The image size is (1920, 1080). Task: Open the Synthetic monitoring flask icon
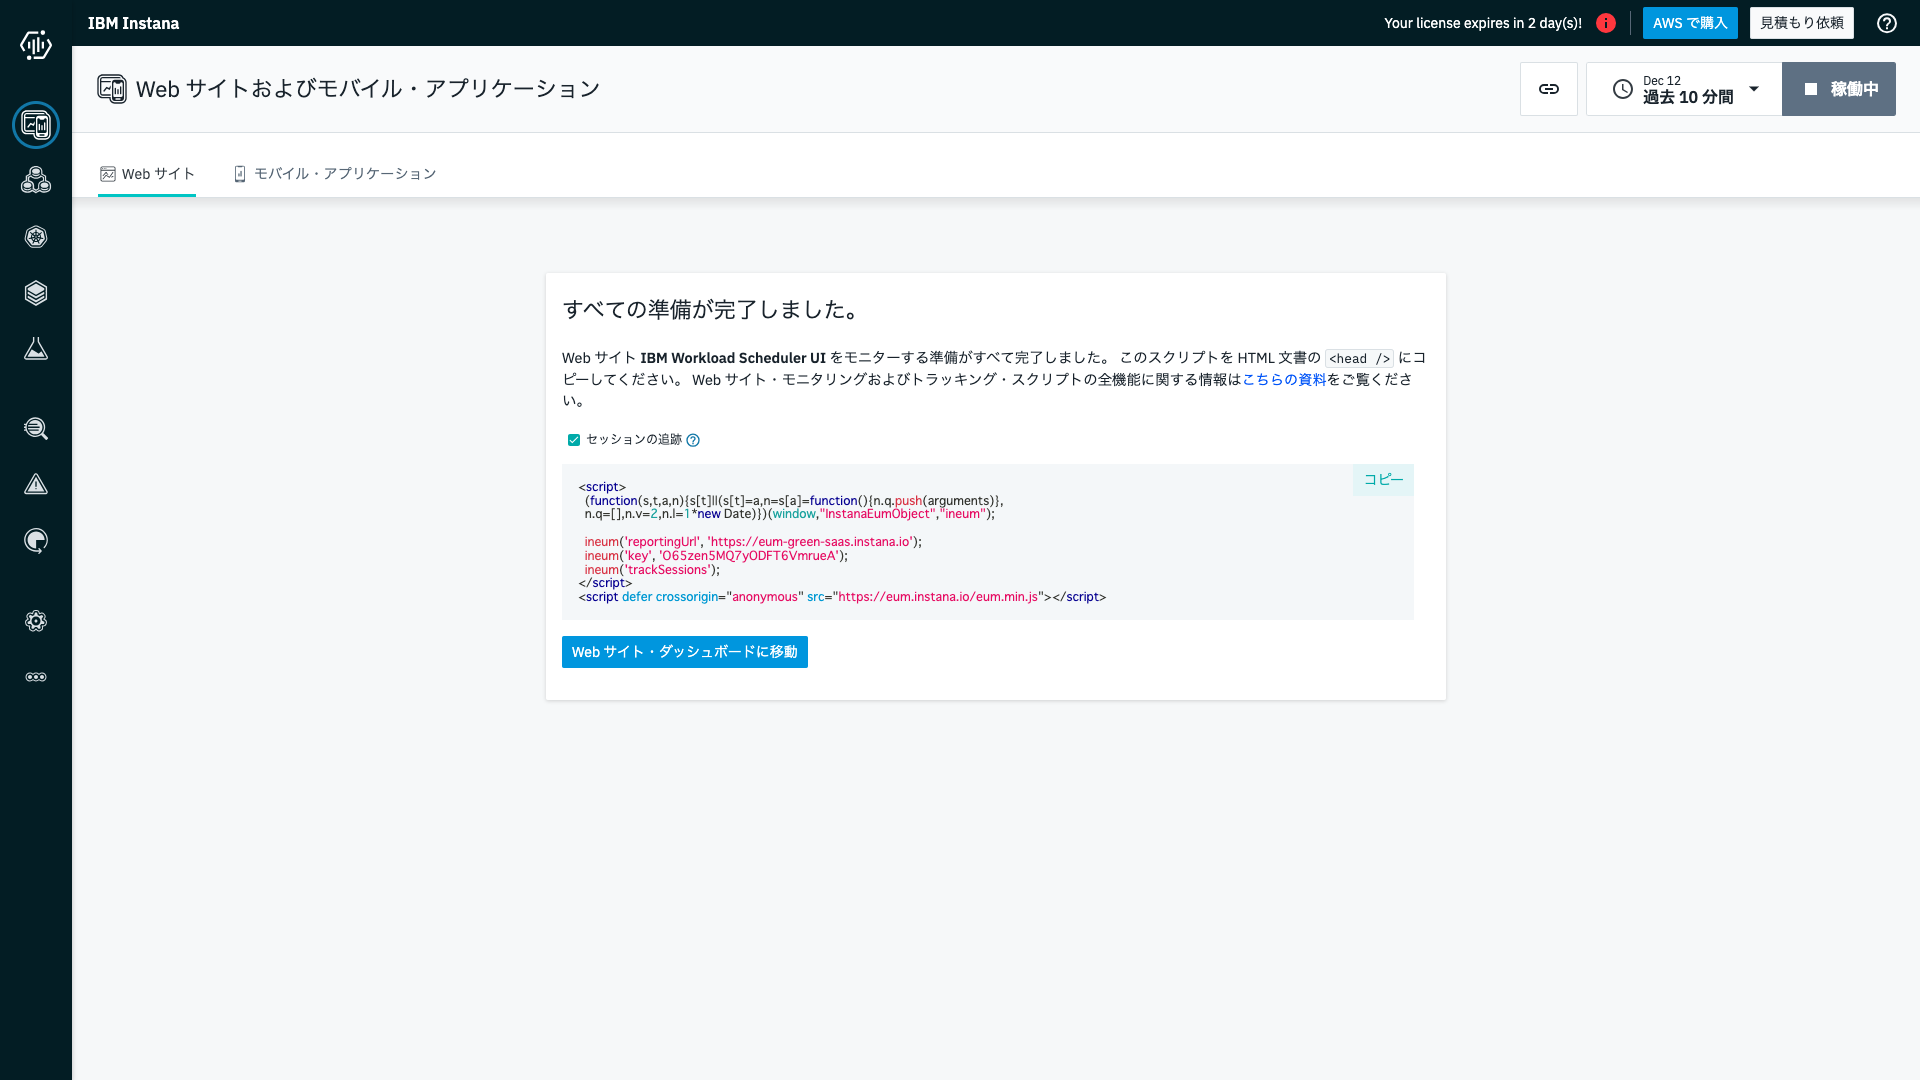pos(36,348)
